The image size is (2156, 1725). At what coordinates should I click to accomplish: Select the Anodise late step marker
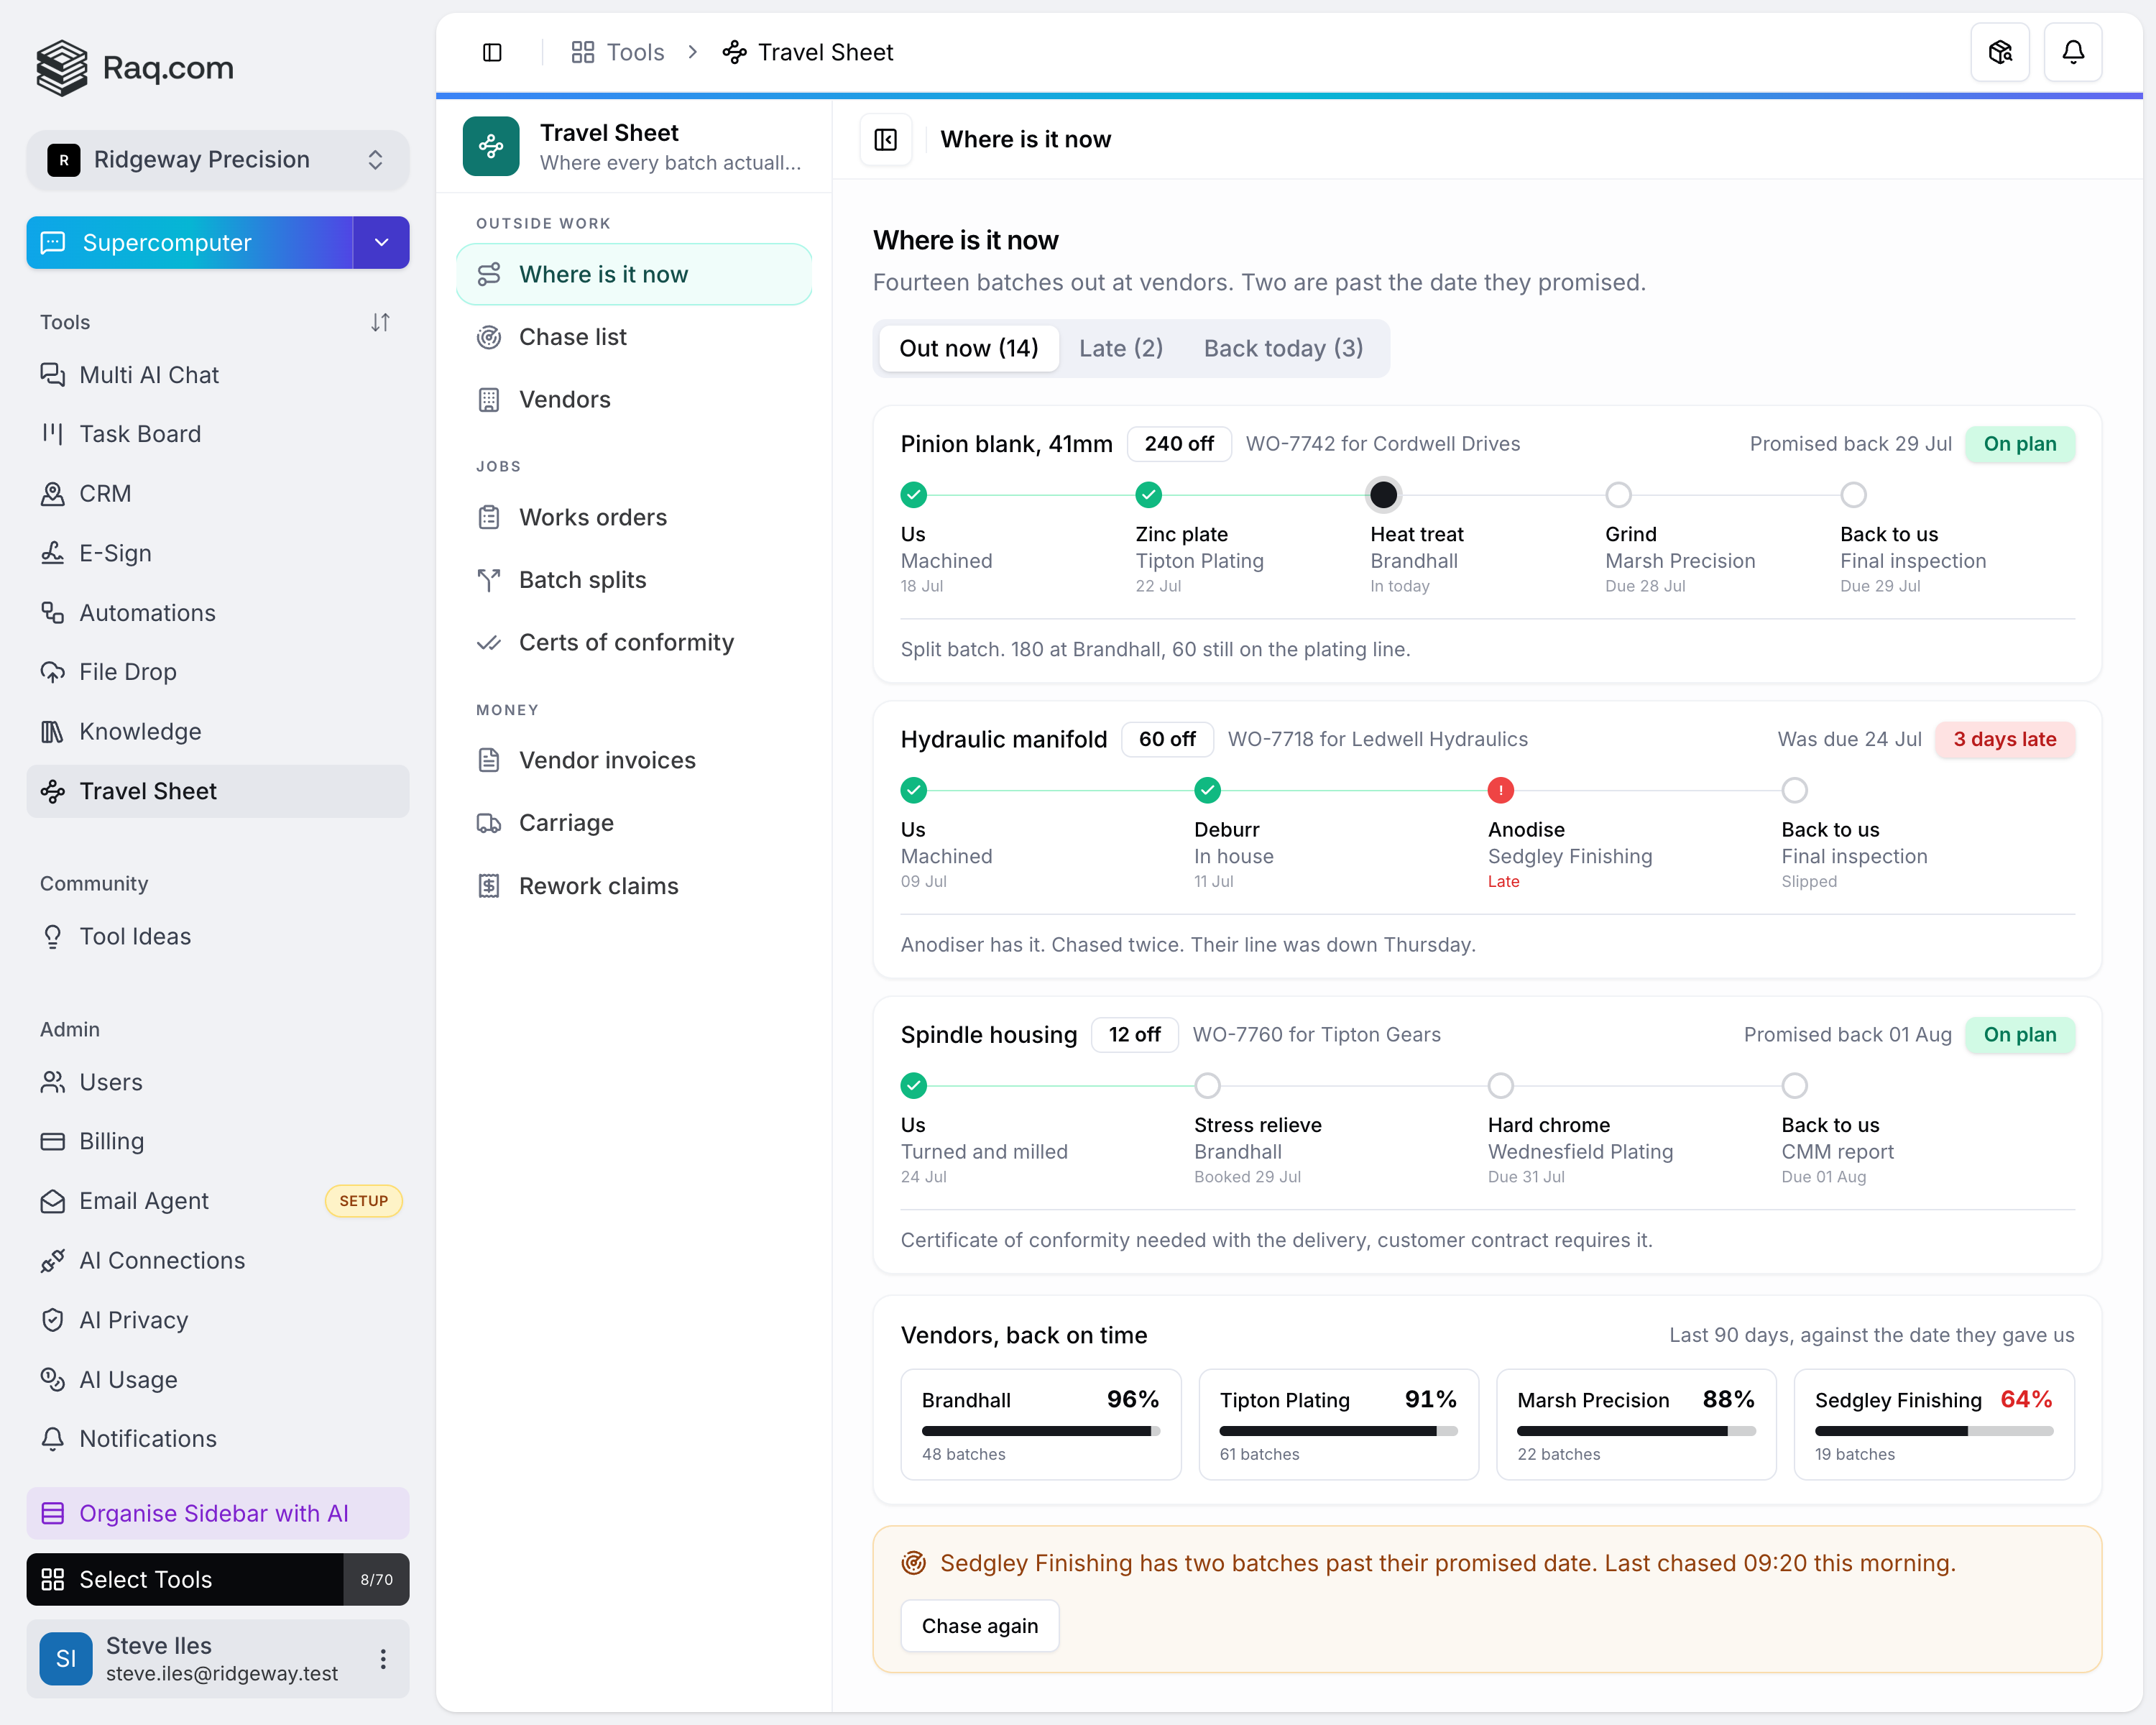pos(1500,790)
